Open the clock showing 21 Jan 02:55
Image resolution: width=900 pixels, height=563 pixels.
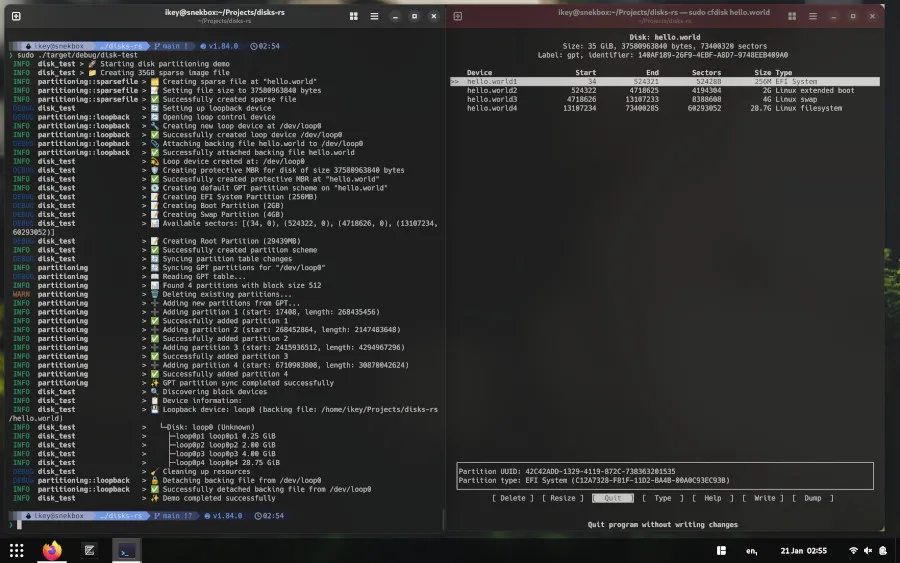point(805,550)
